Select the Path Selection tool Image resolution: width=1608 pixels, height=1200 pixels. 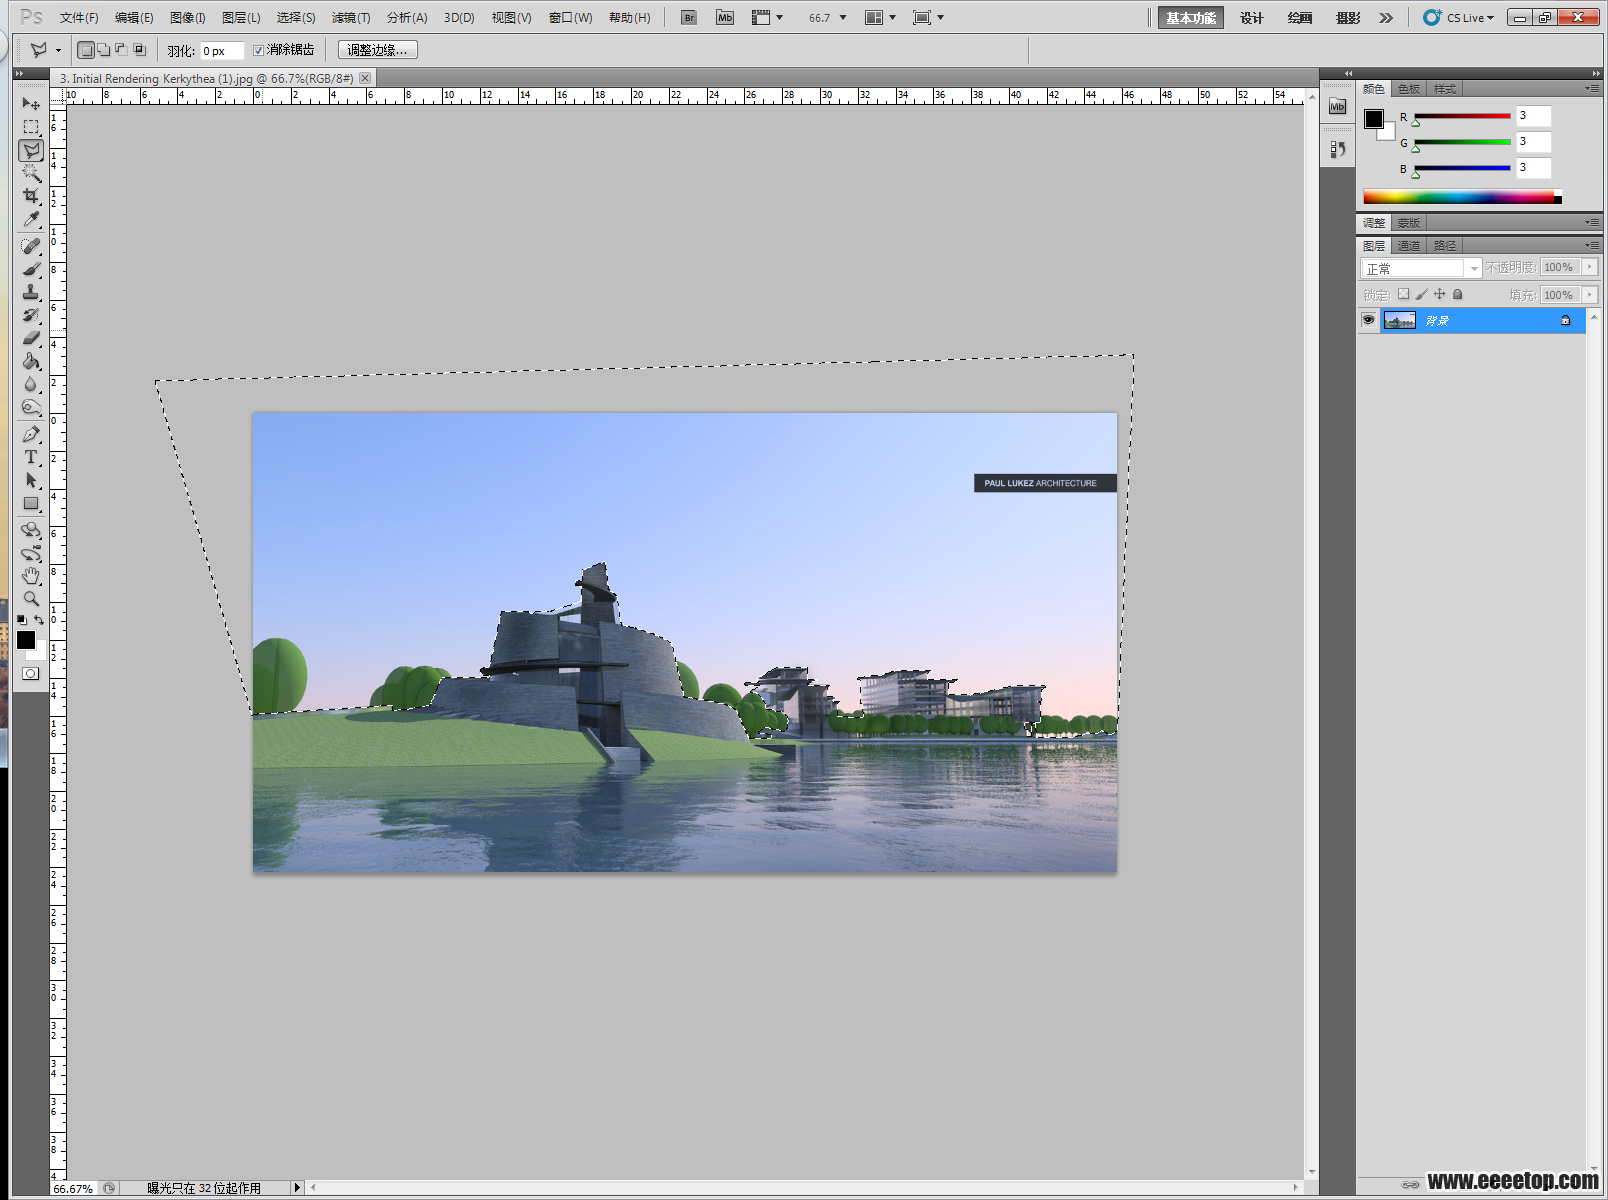point(31,480)
